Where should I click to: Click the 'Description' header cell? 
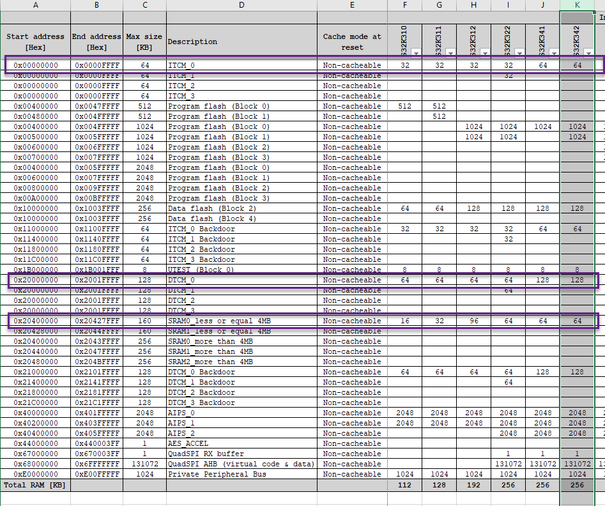(x=242, y=42)
